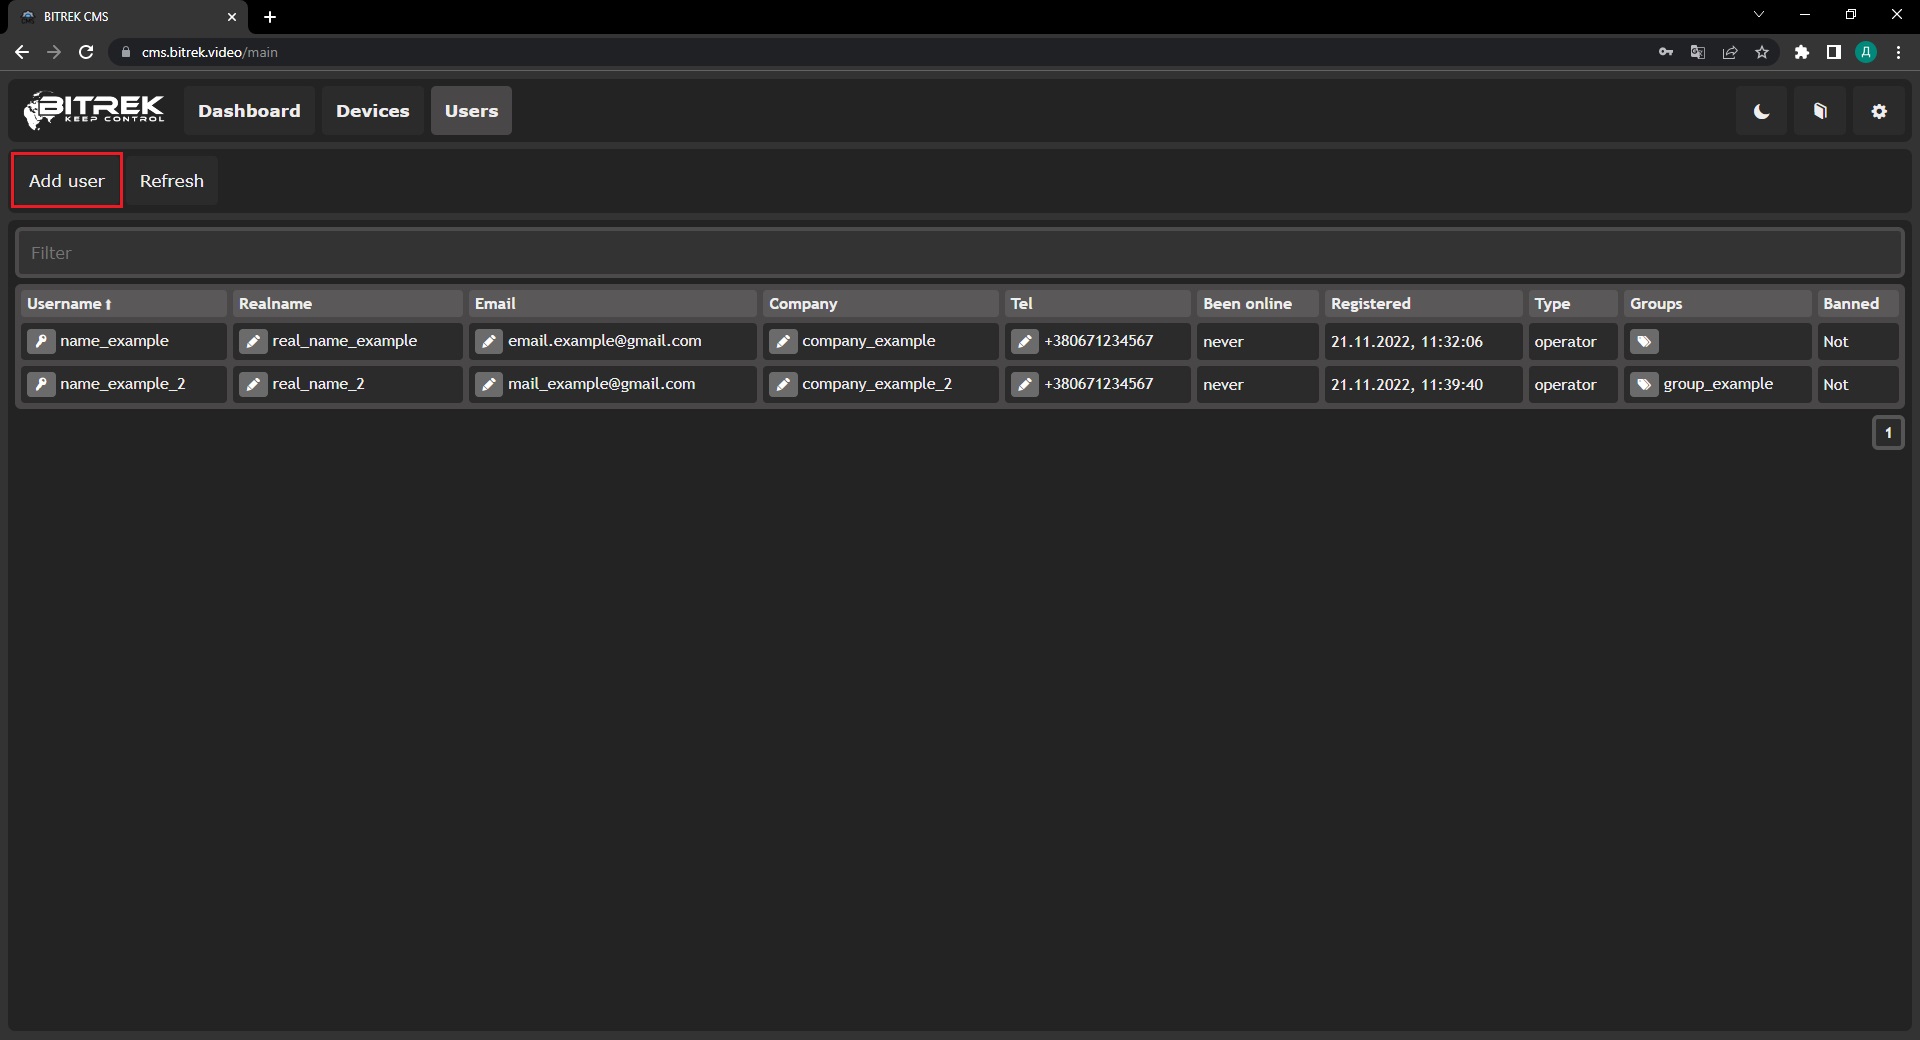Click into the Filter input field

[959, 253]
